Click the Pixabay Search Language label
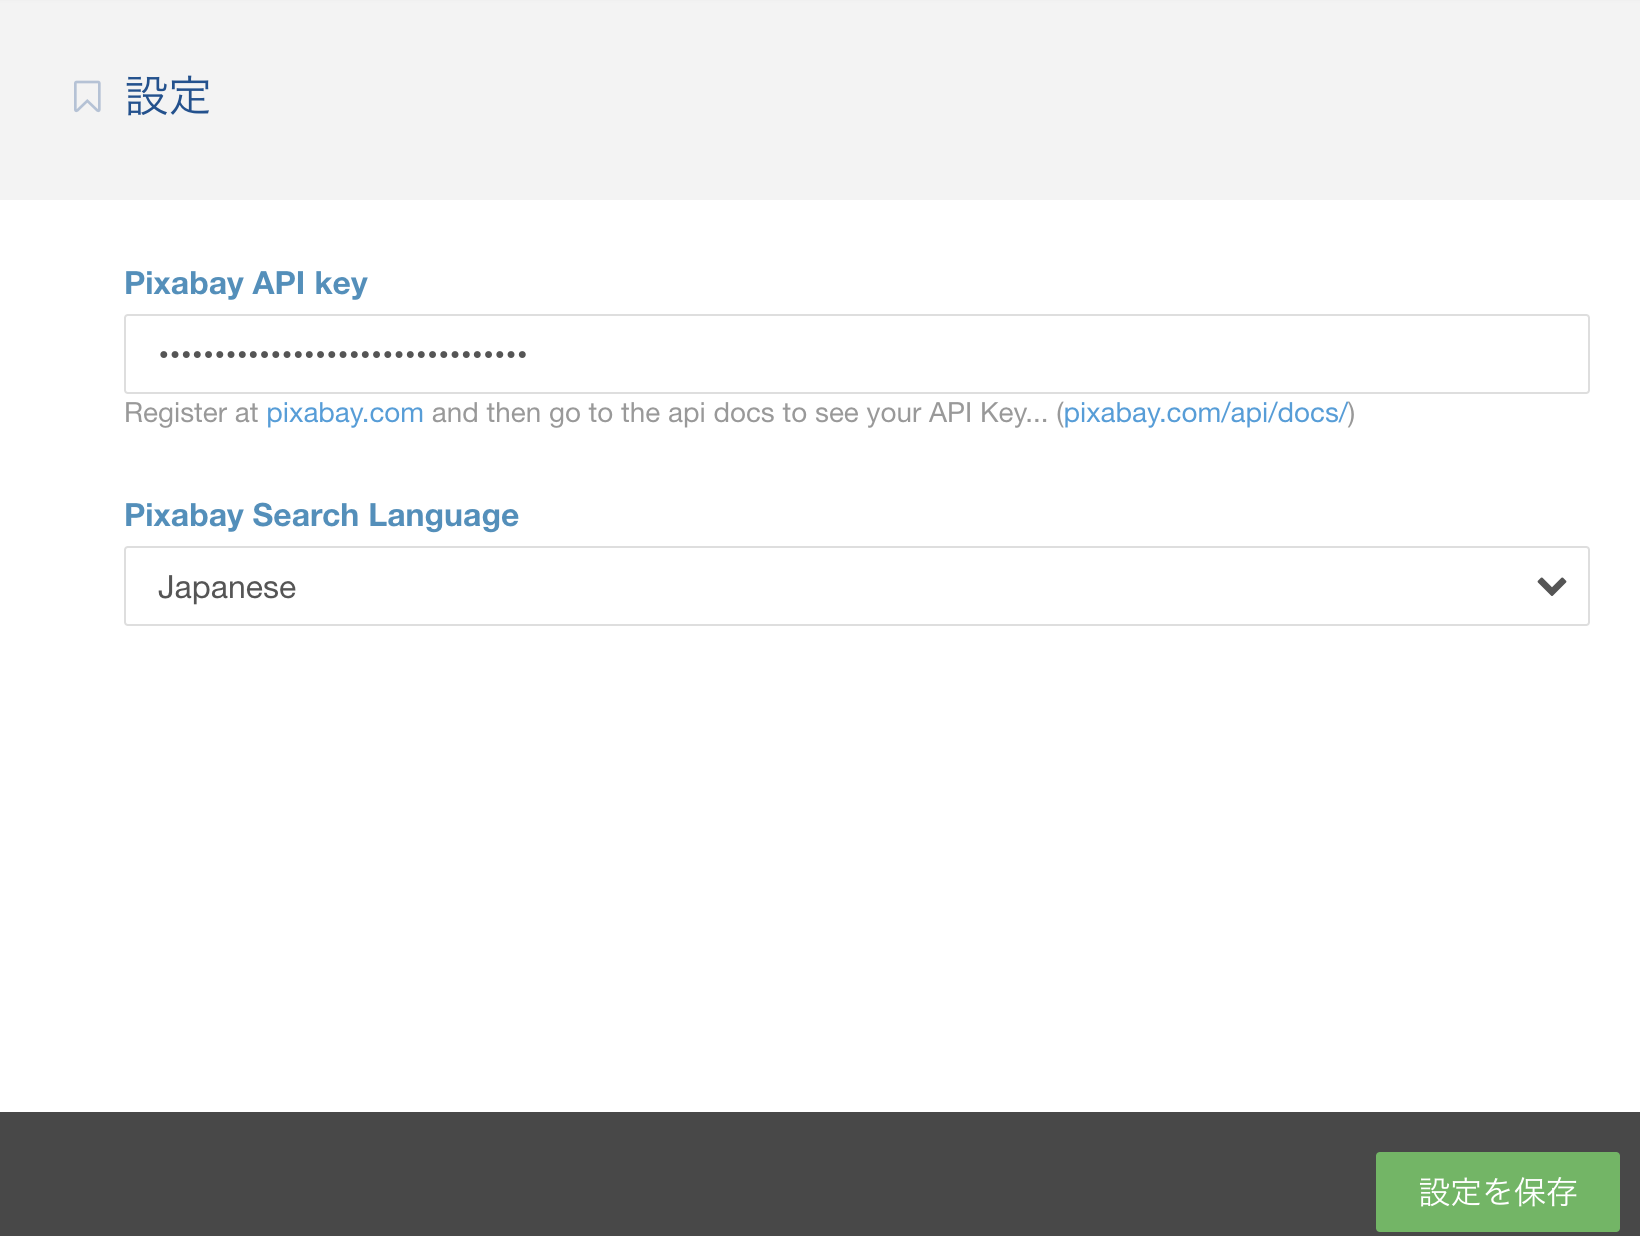1640x1236 pixels. point(322,515)
